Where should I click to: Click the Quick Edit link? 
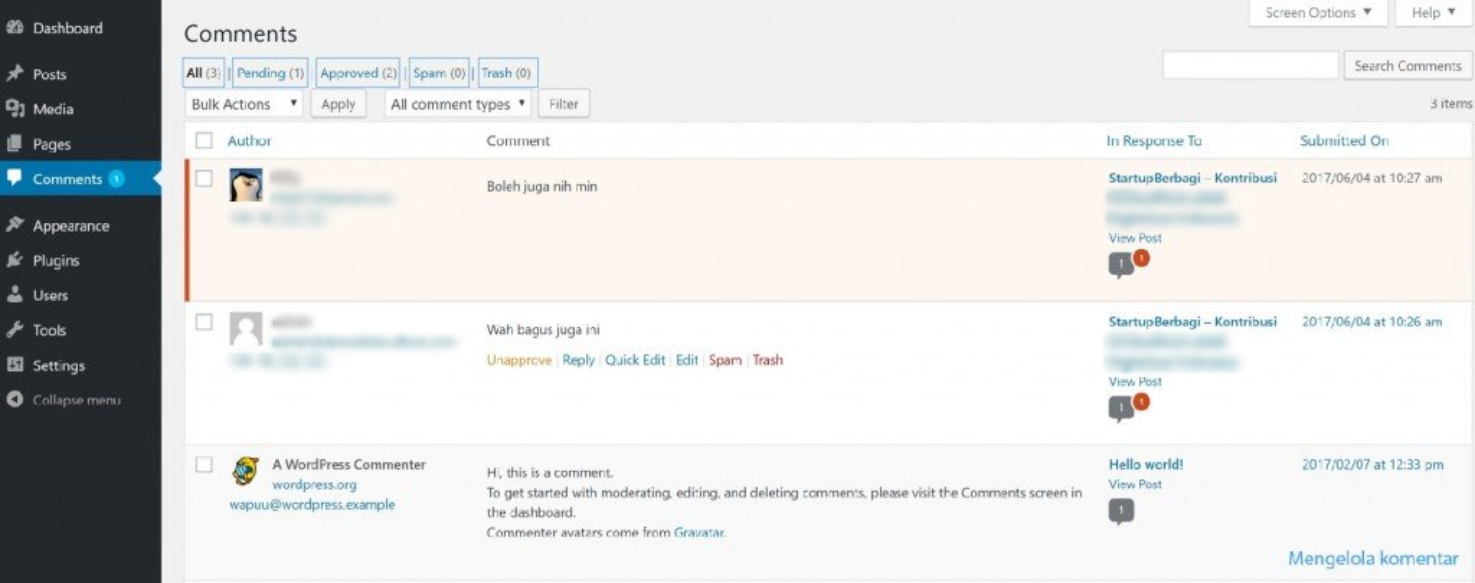pos(635,360)
